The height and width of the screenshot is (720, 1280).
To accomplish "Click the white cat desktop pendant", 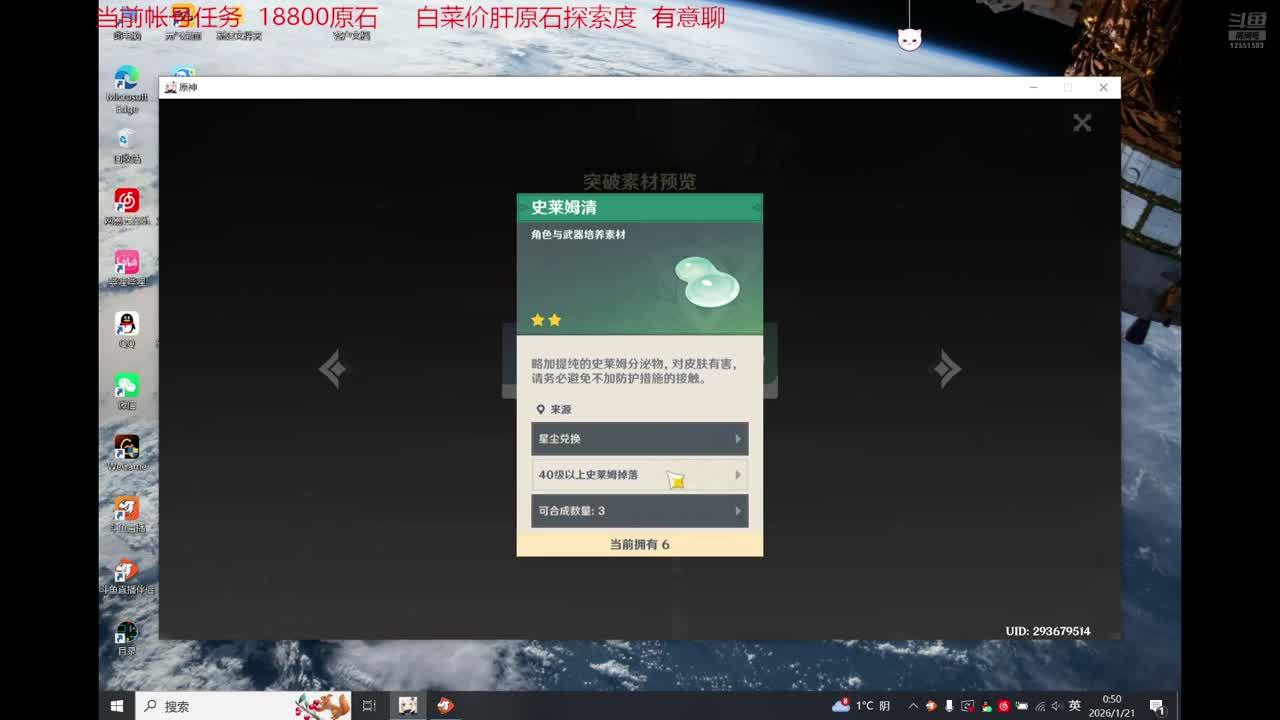I will 909,39.
